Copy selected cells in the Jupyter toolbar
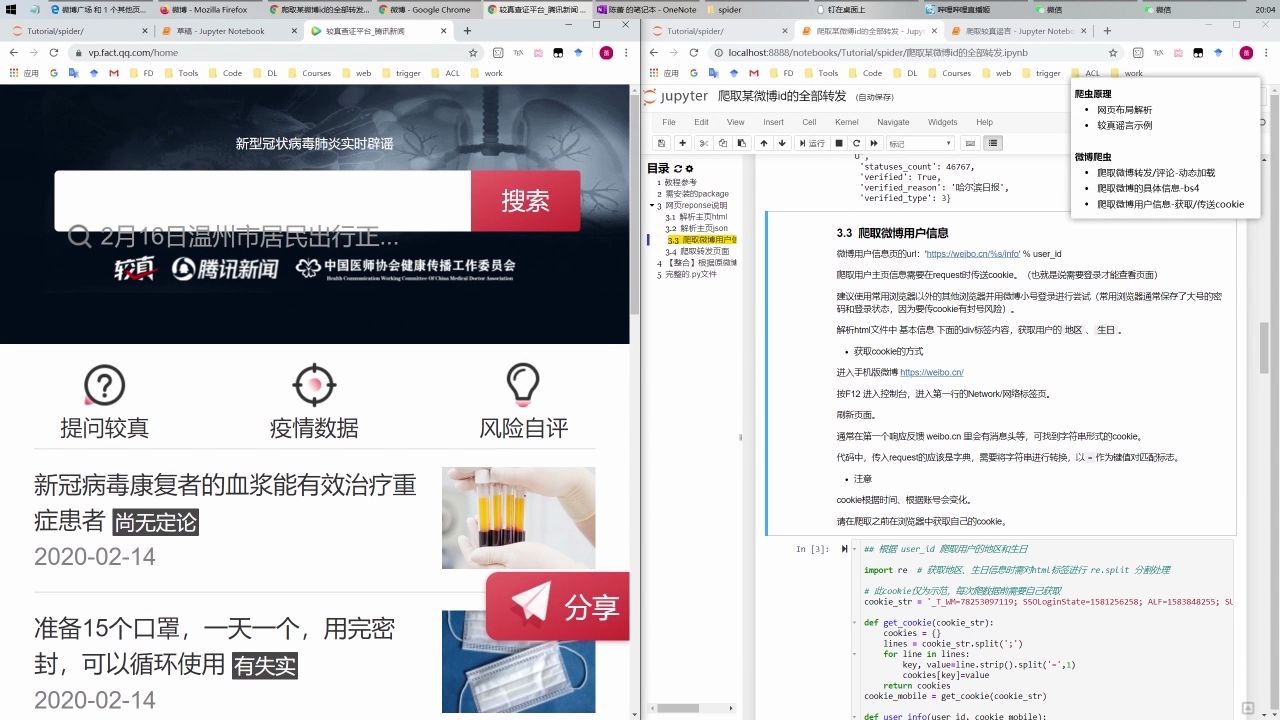 click(x=722, y=143)
